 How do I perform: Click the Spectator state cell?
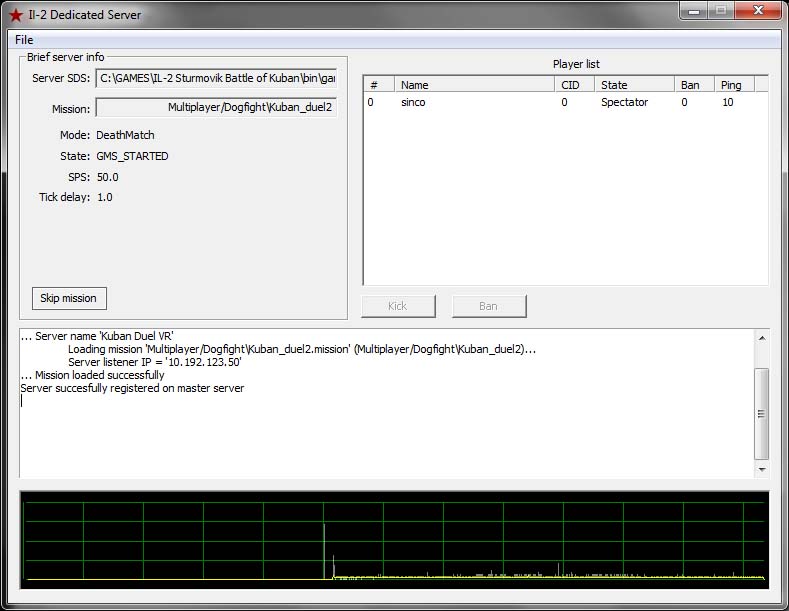coord(624,102)
